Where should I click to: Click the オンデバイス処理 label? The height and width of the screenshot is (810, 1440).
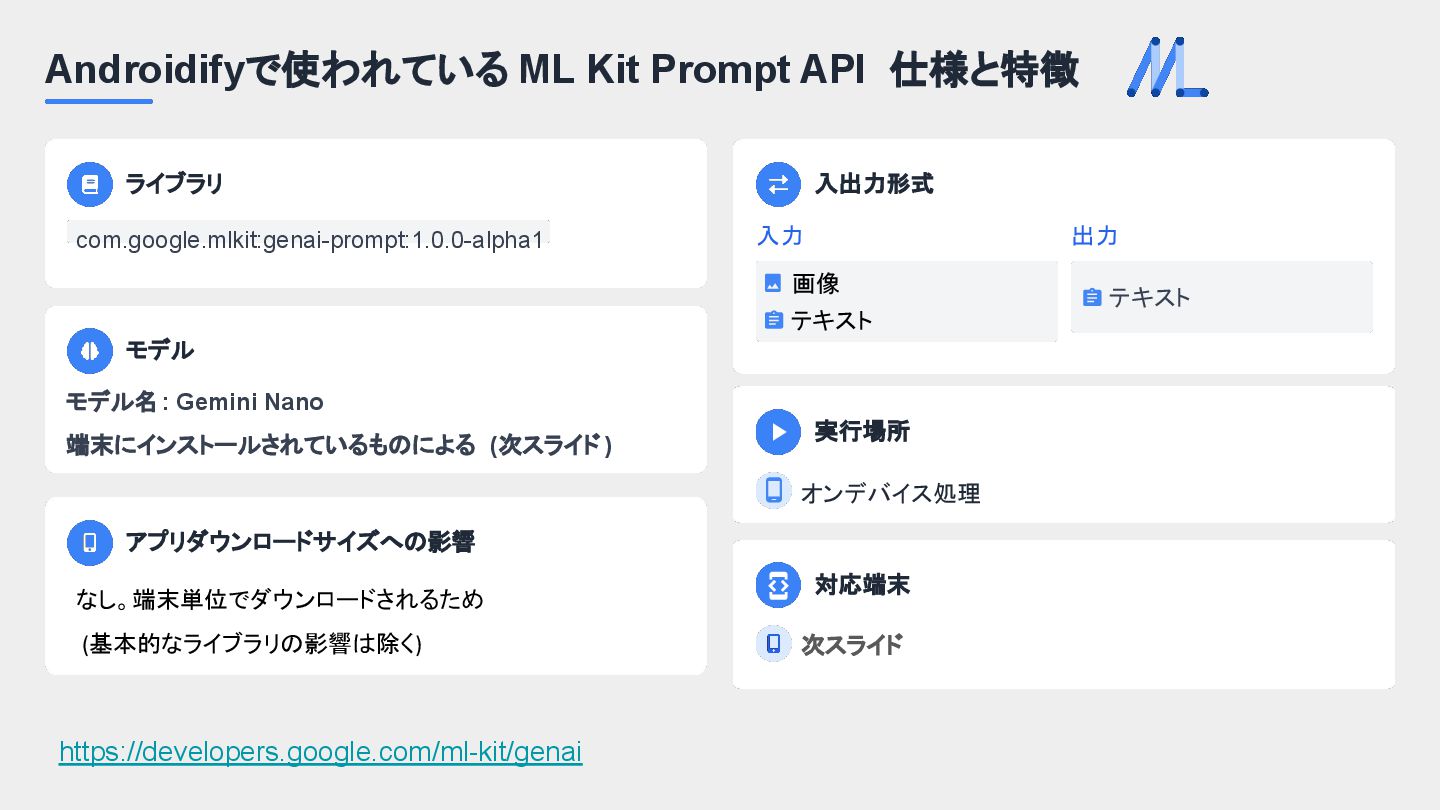point(890,493)
